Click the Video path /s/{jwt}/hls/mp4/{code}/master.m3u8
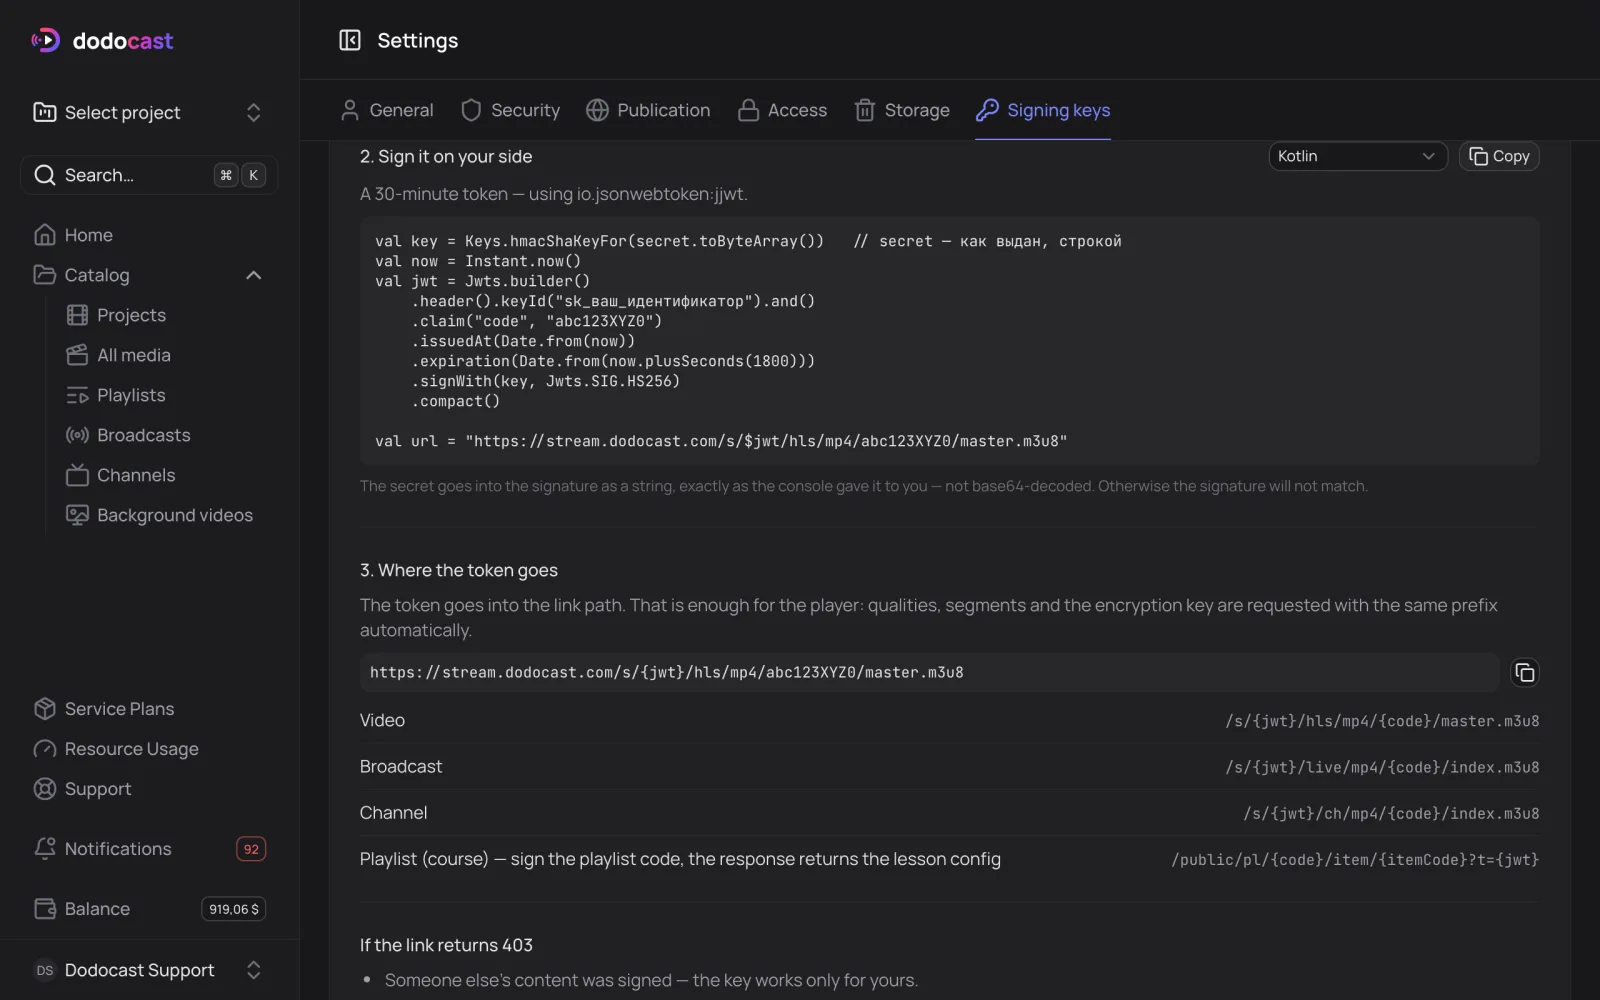 tap(1382, 721)
